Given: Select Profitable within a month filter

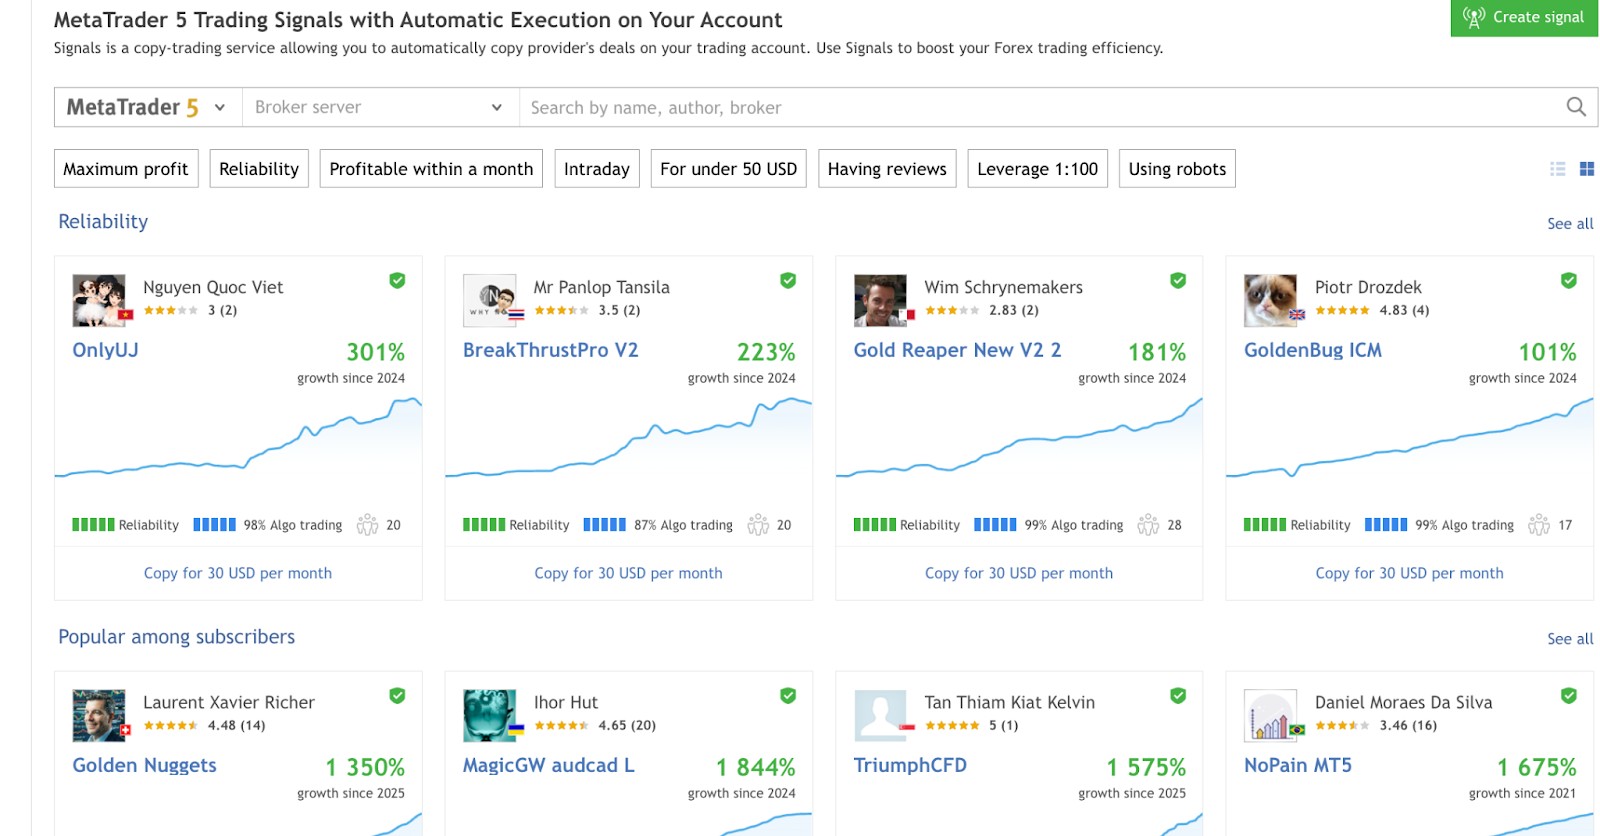Looking at the screenshot, I should point(431,169).
